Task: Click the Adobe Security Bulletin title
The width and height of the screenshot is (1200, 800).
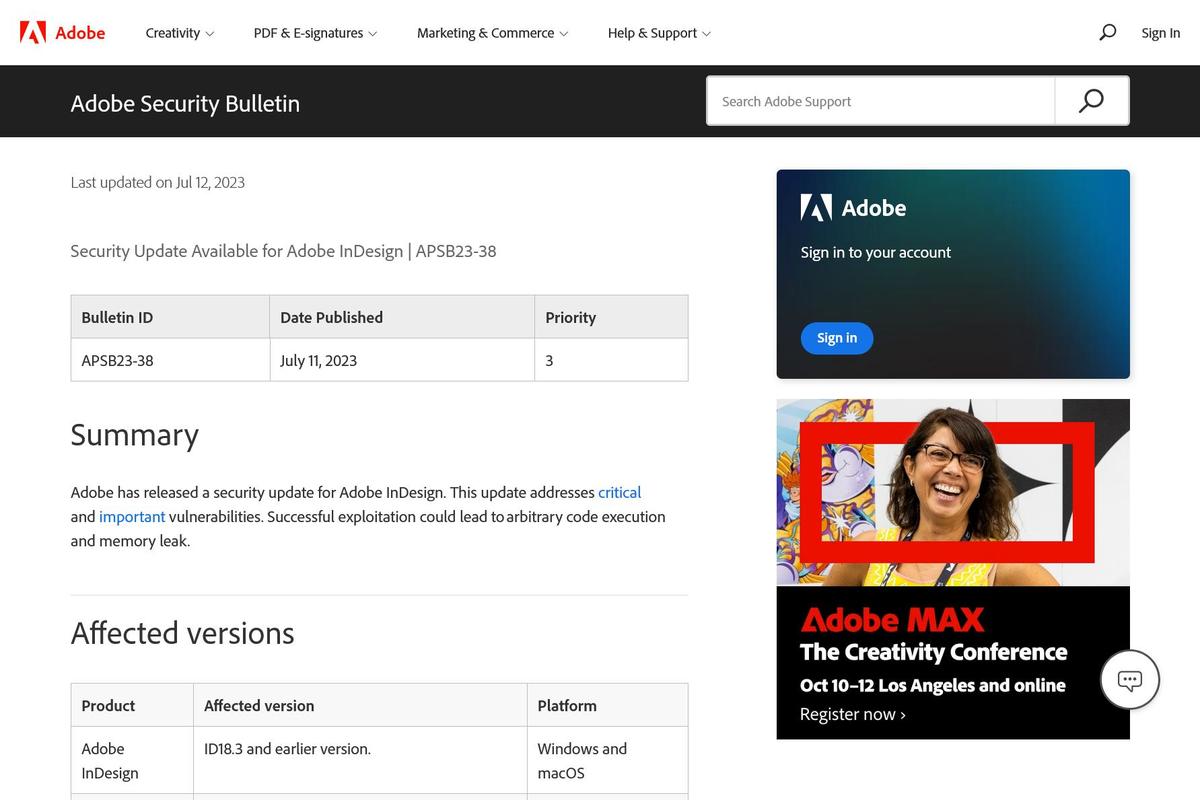Action: (x=185, y=103)
